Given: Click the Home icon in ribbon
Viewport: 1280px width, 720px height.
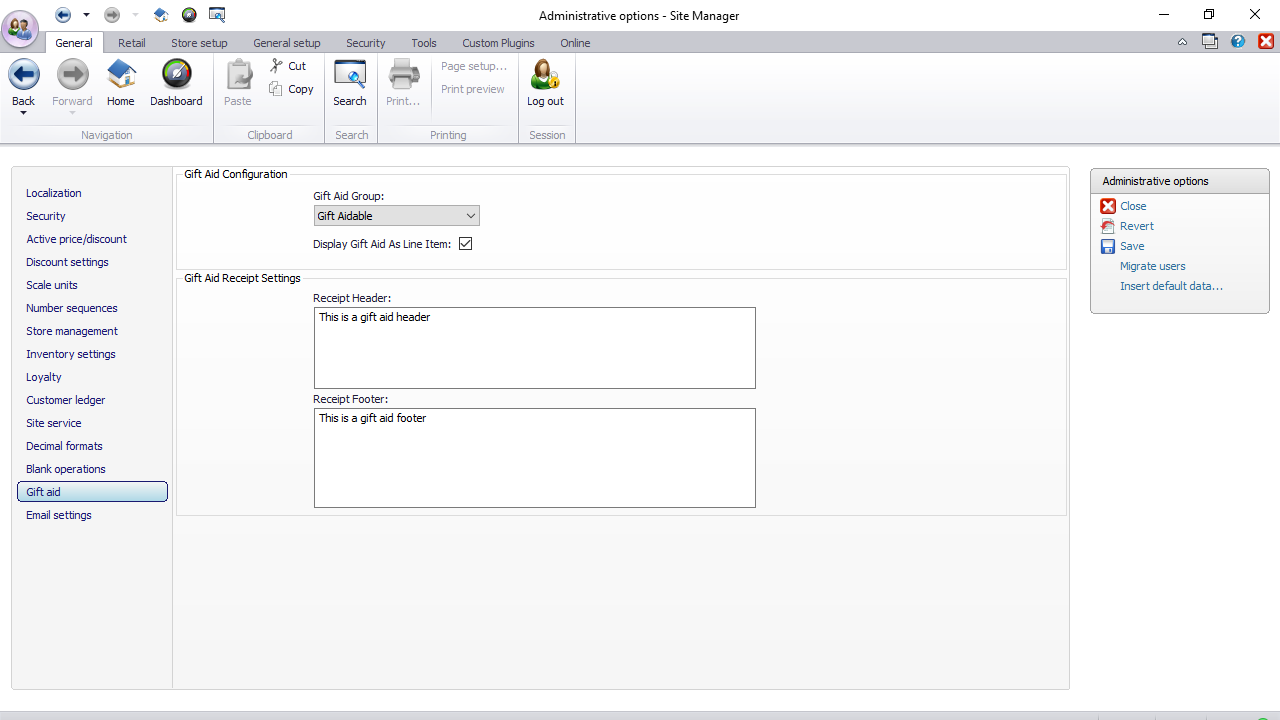Looking at the screenshot, I should point(120,76).
